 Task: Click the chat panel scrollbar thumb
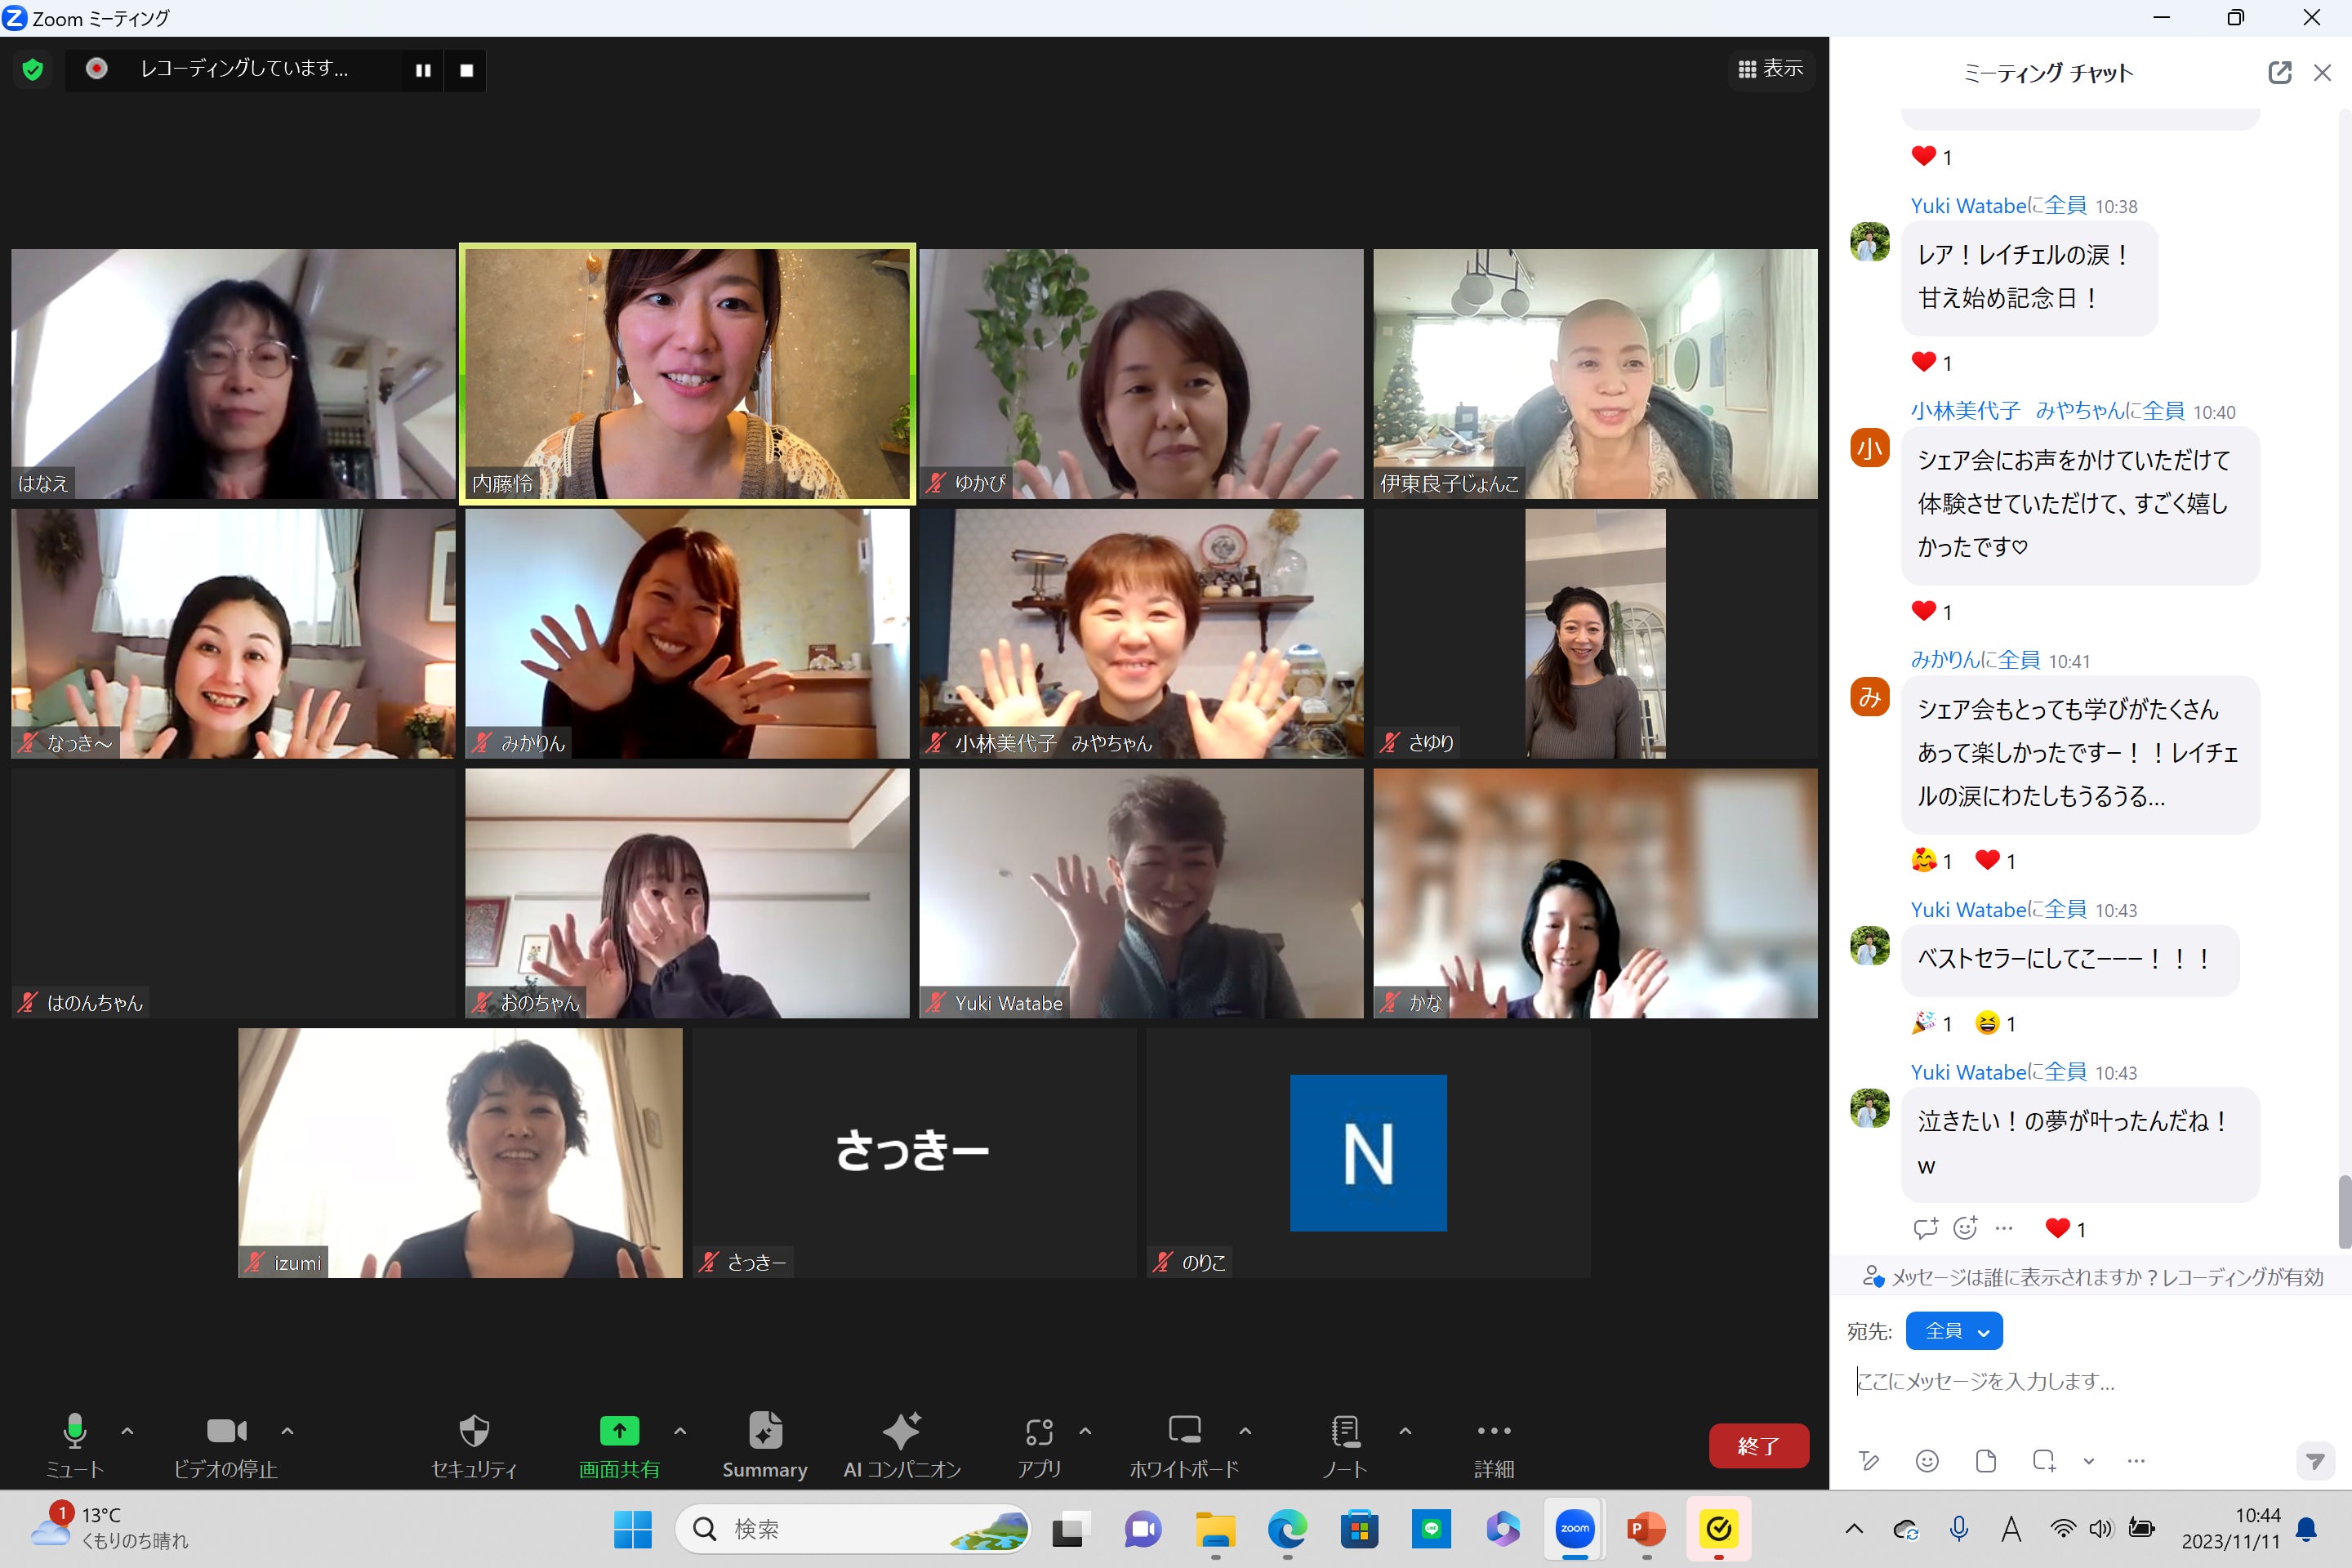tap(2343, 1212)
